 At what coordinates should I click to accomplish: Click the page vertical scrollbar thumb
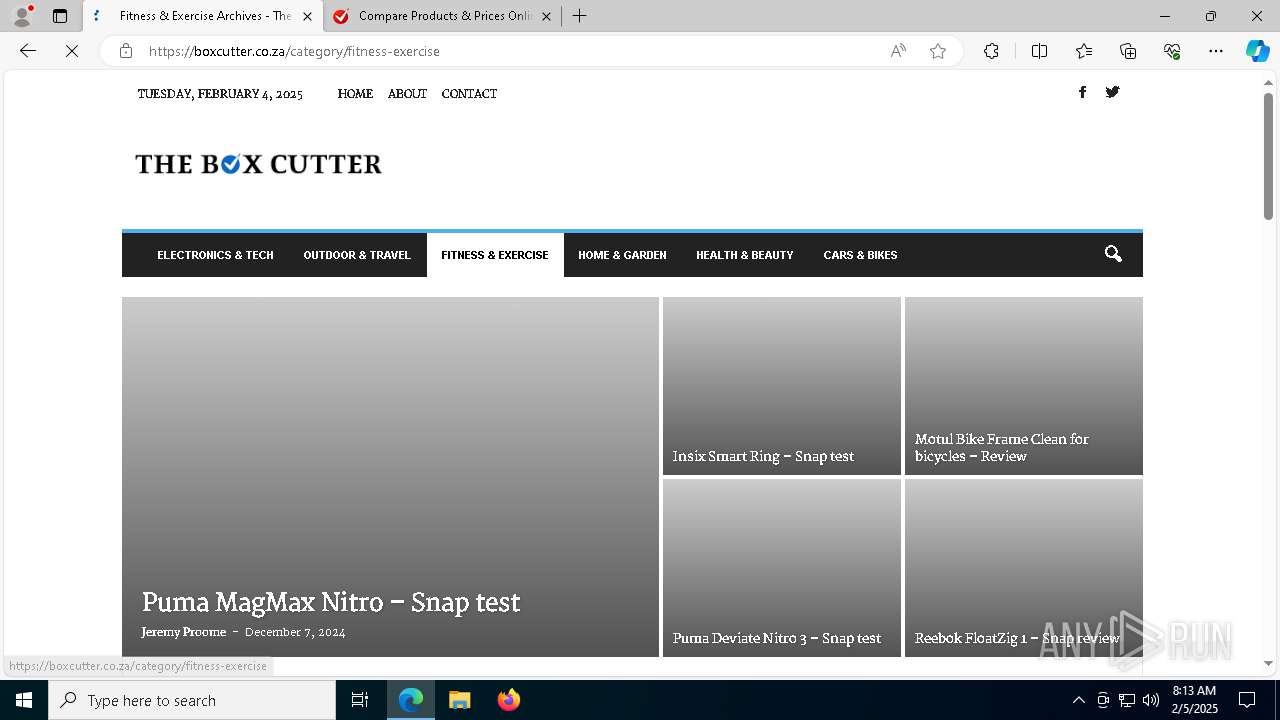1268,156
